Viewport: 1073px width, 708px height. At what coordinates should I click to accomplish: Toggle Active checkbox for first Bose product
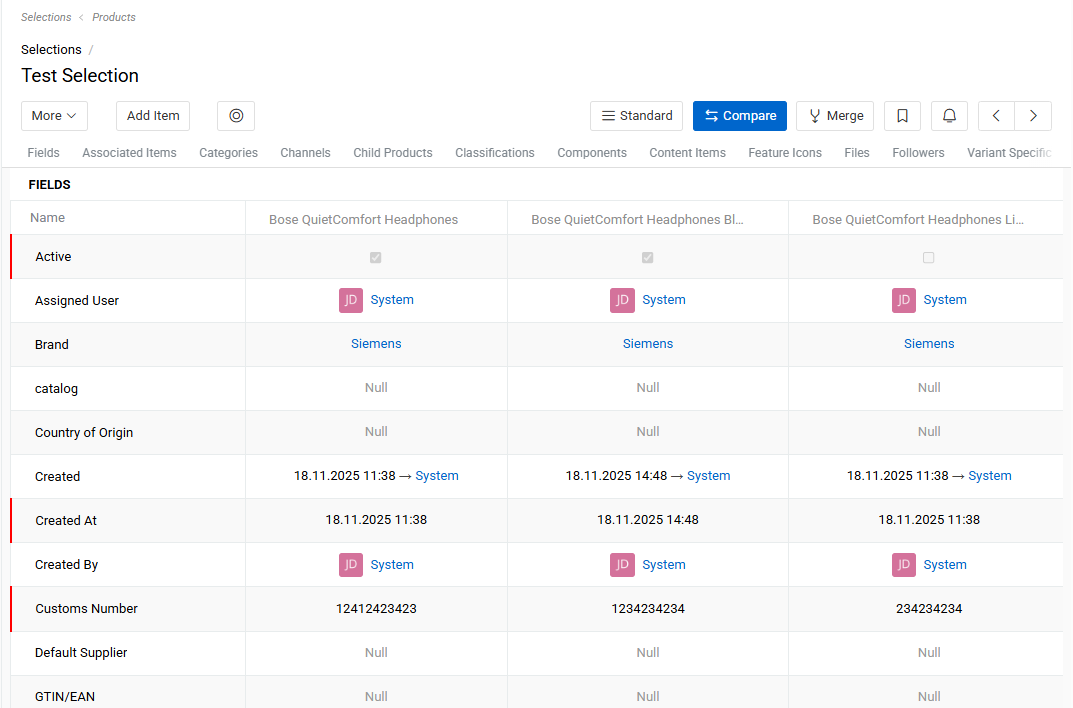pos(376,257)
